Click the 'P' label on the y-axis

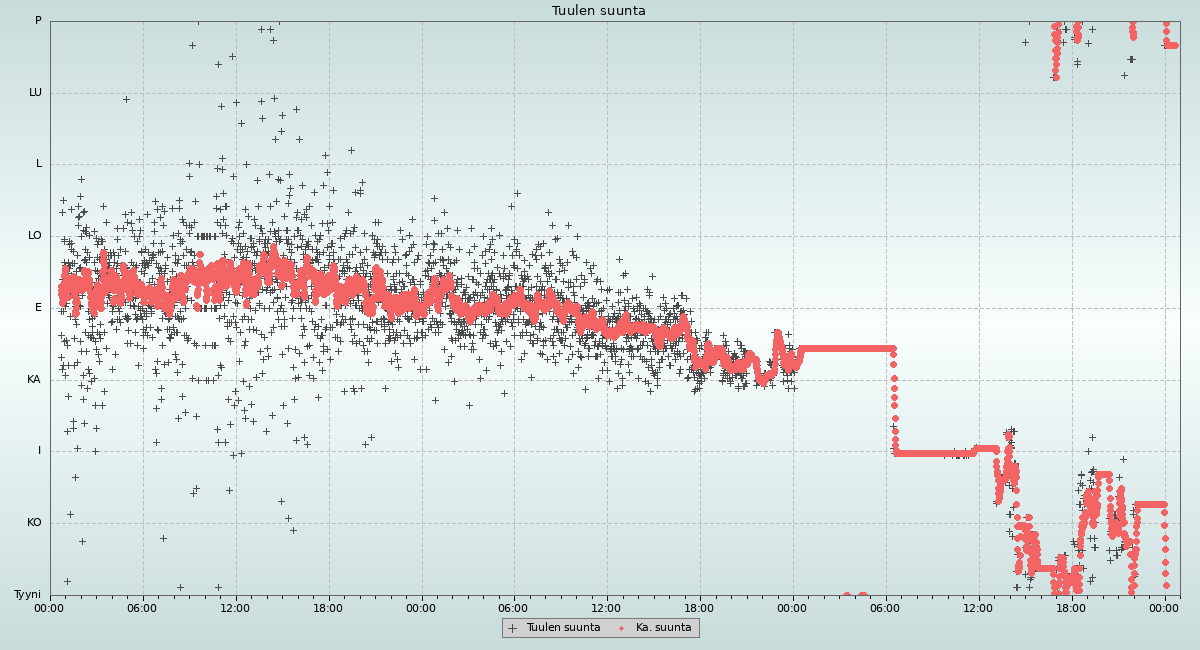[x=38, y=21]
